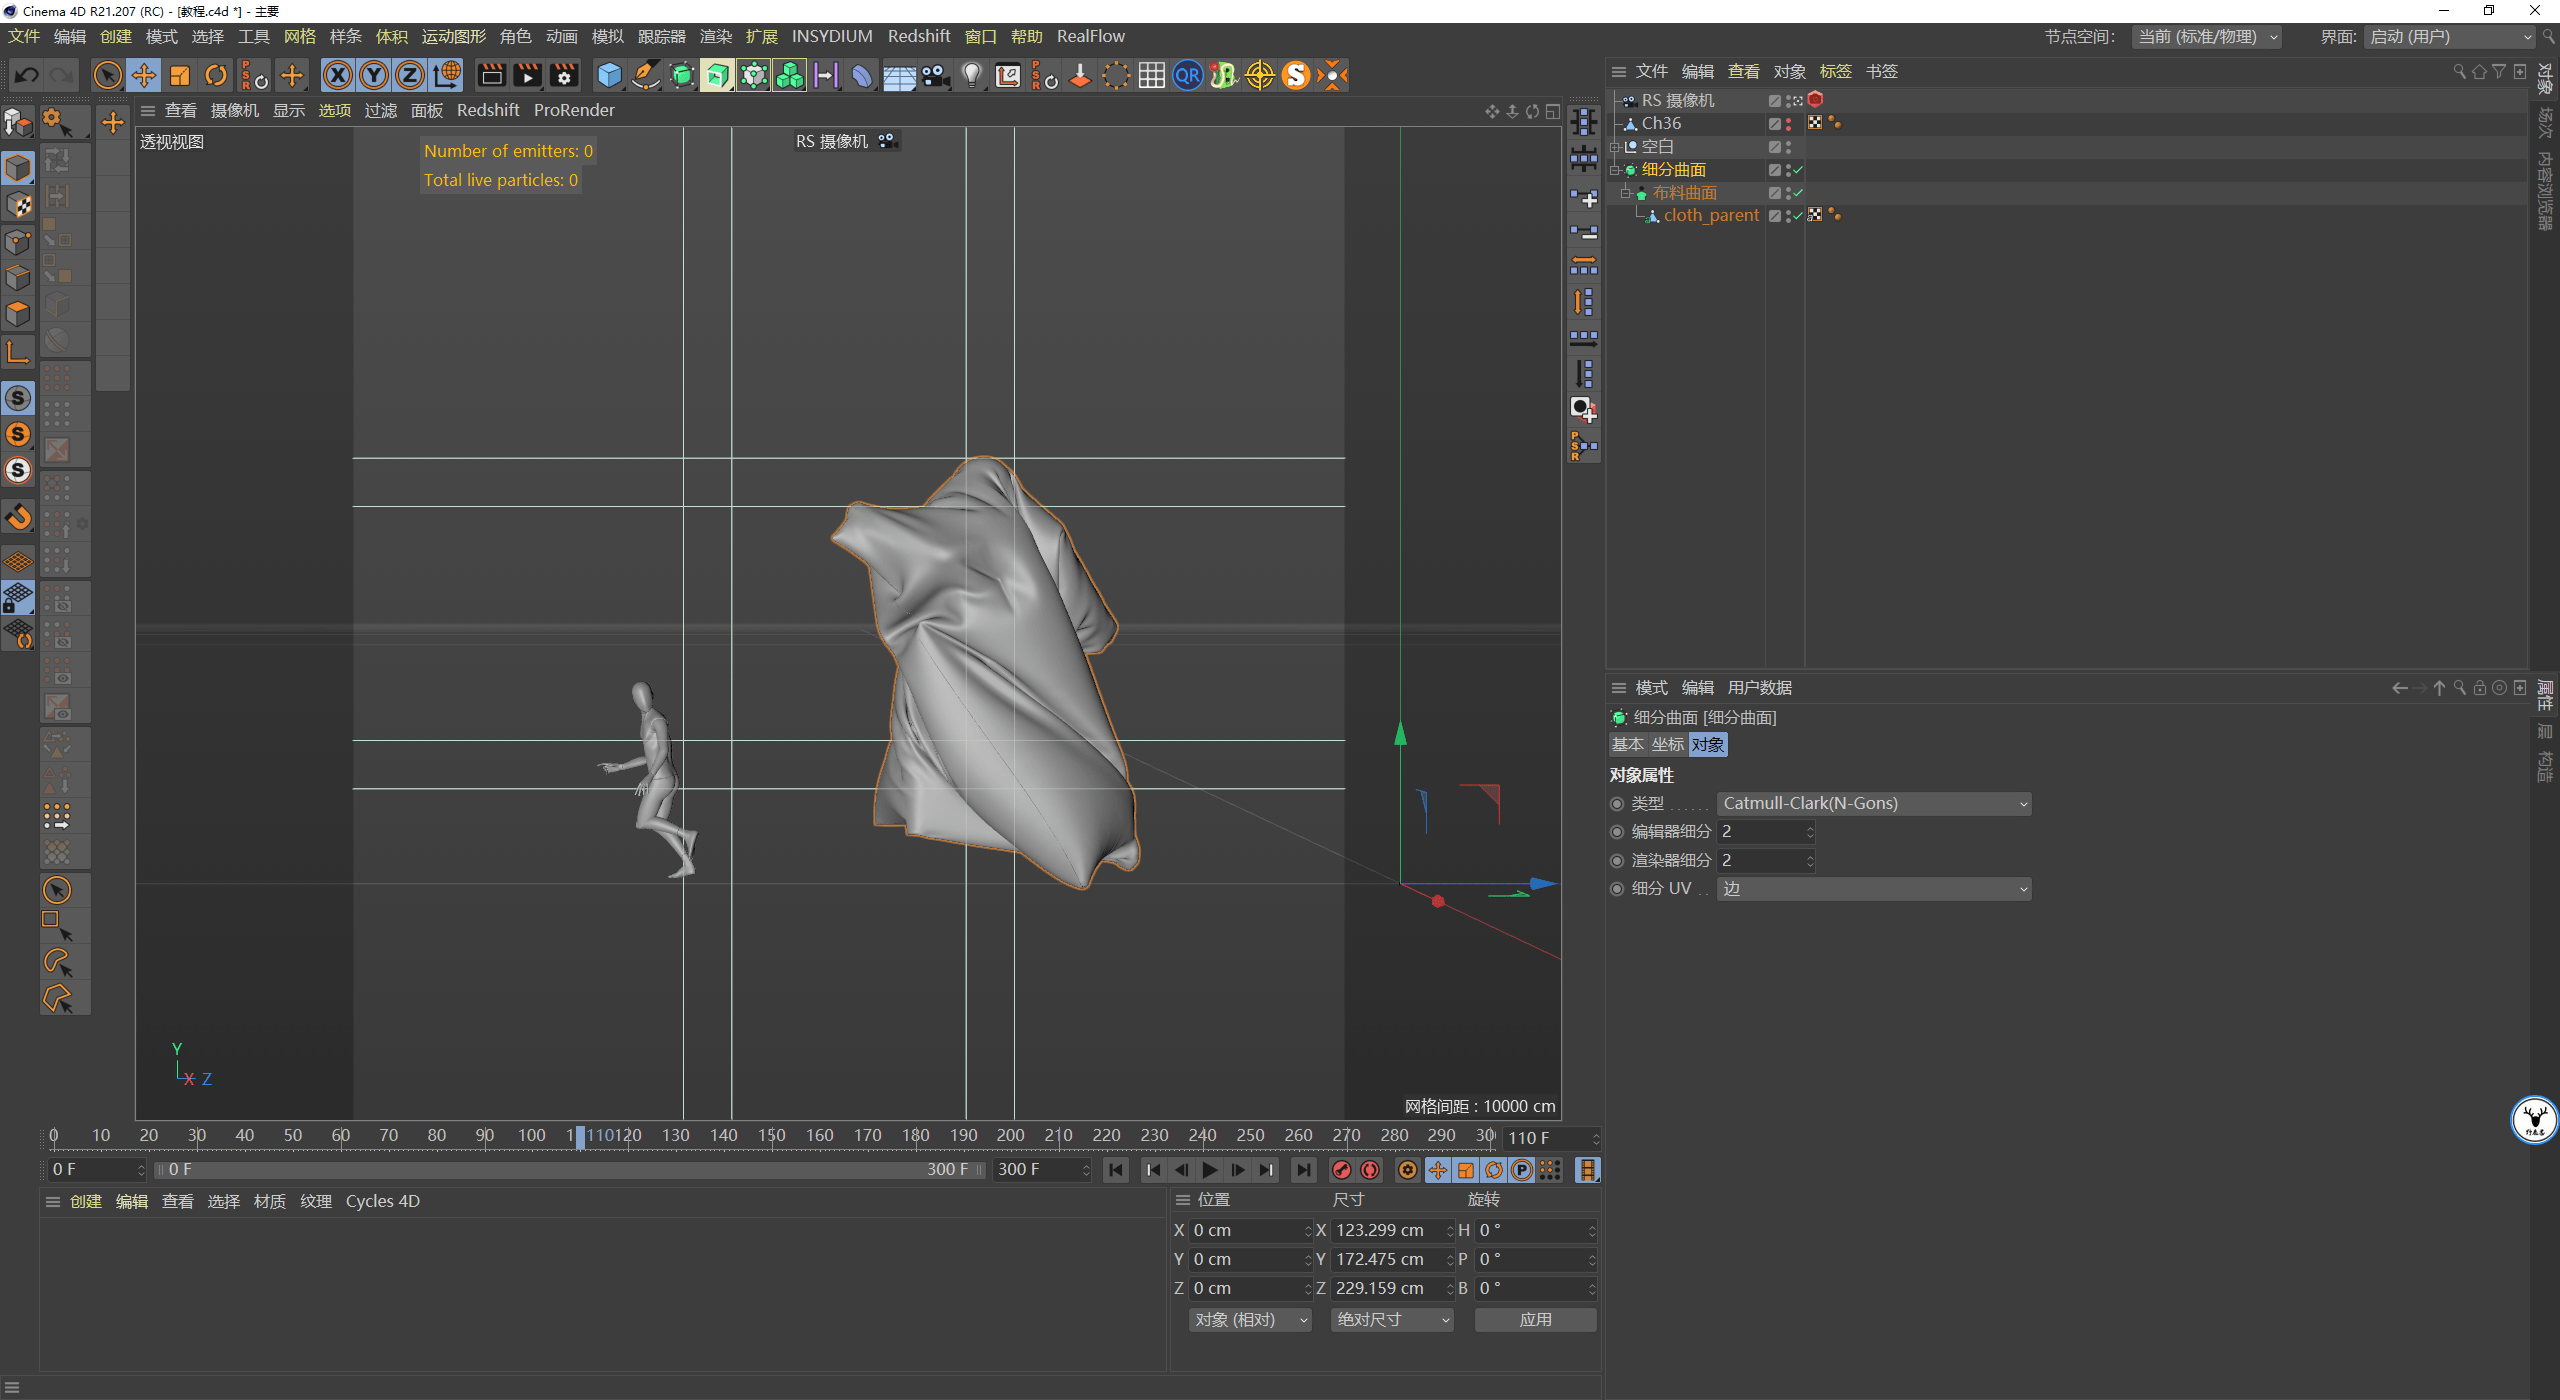Toggle enable checkmark for 细分曲面 object

1798,170
